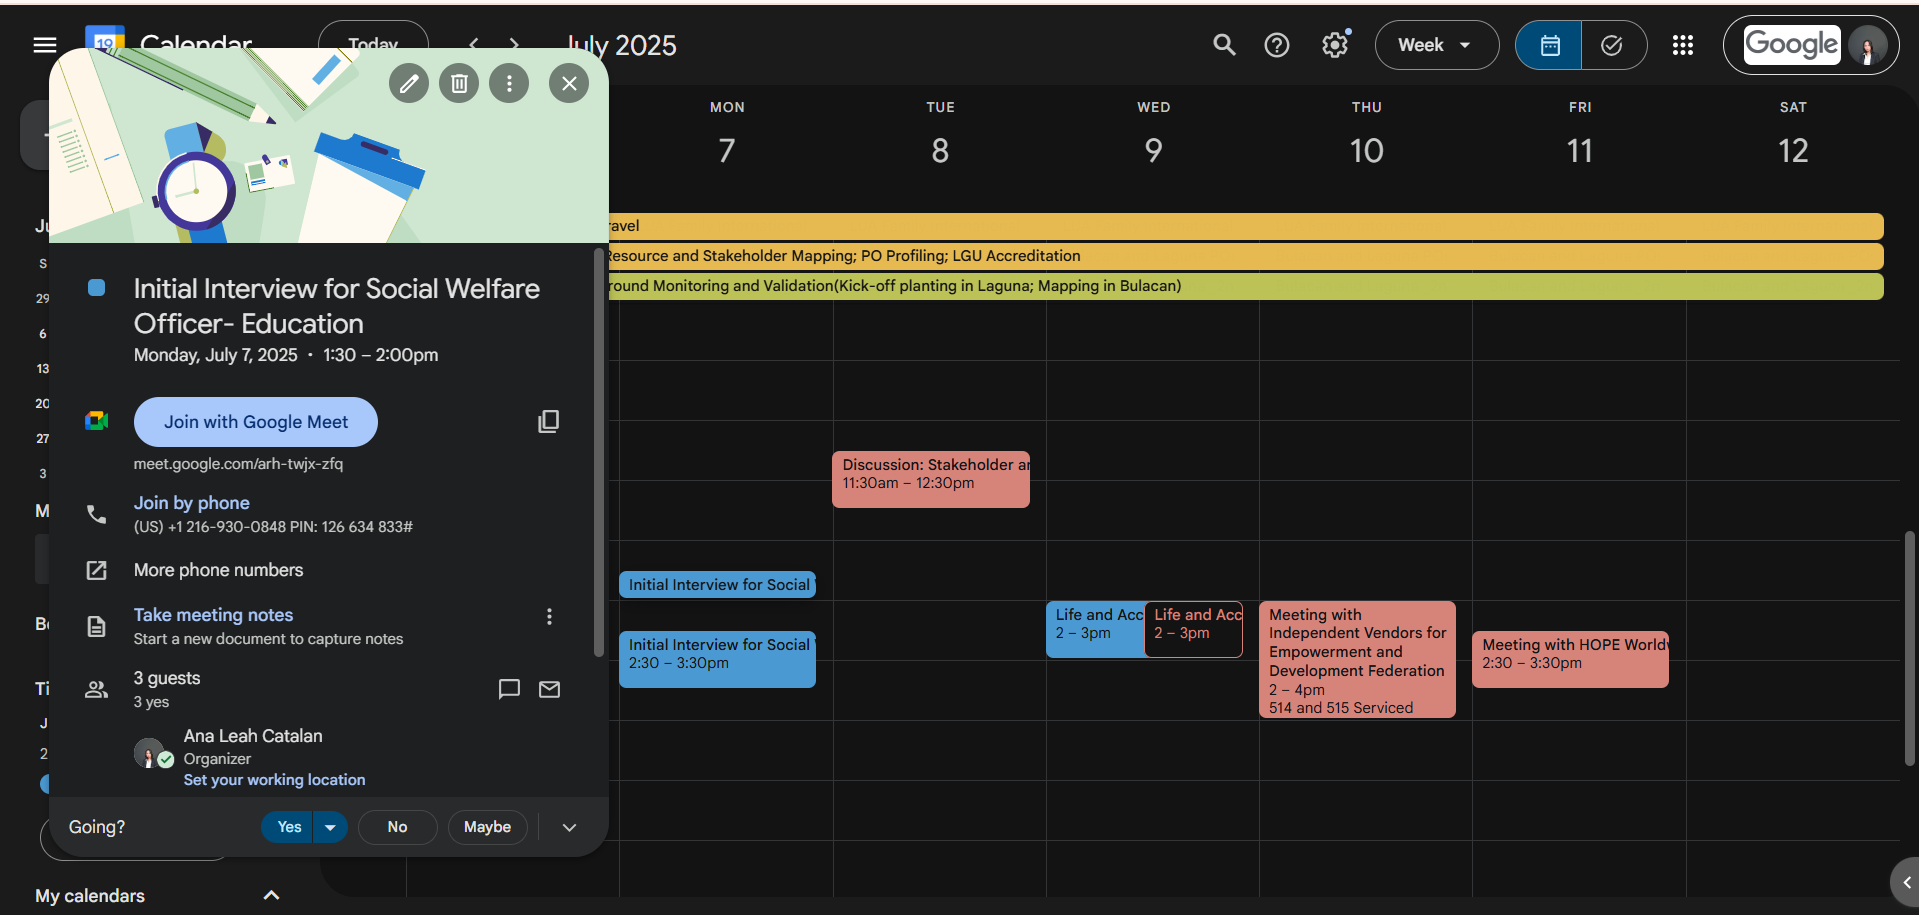
Task: Open the settings gear menu
Action: tap(1335, 45)
